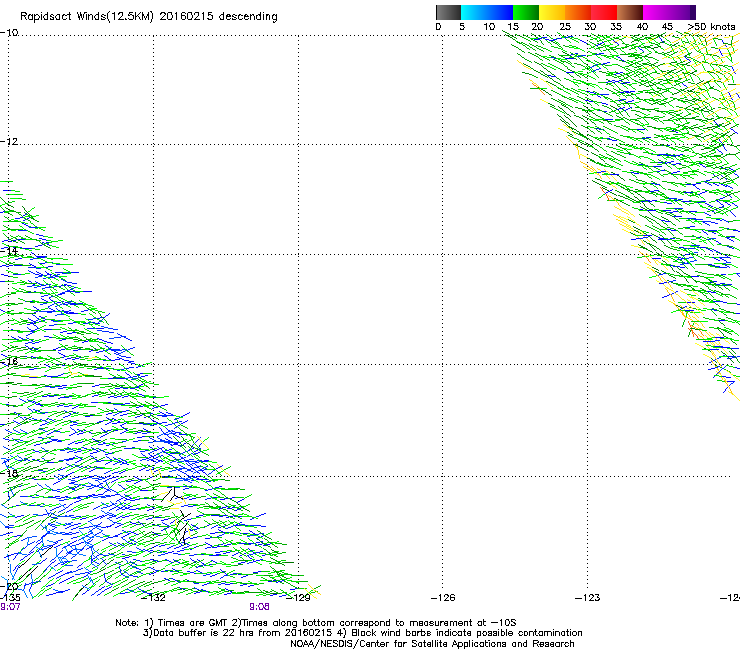Click the title 'Rapidscat Winds(12.5KM) 20160215 descending'
The width and height of the screenshot is (740, 650).
point(149,17)
